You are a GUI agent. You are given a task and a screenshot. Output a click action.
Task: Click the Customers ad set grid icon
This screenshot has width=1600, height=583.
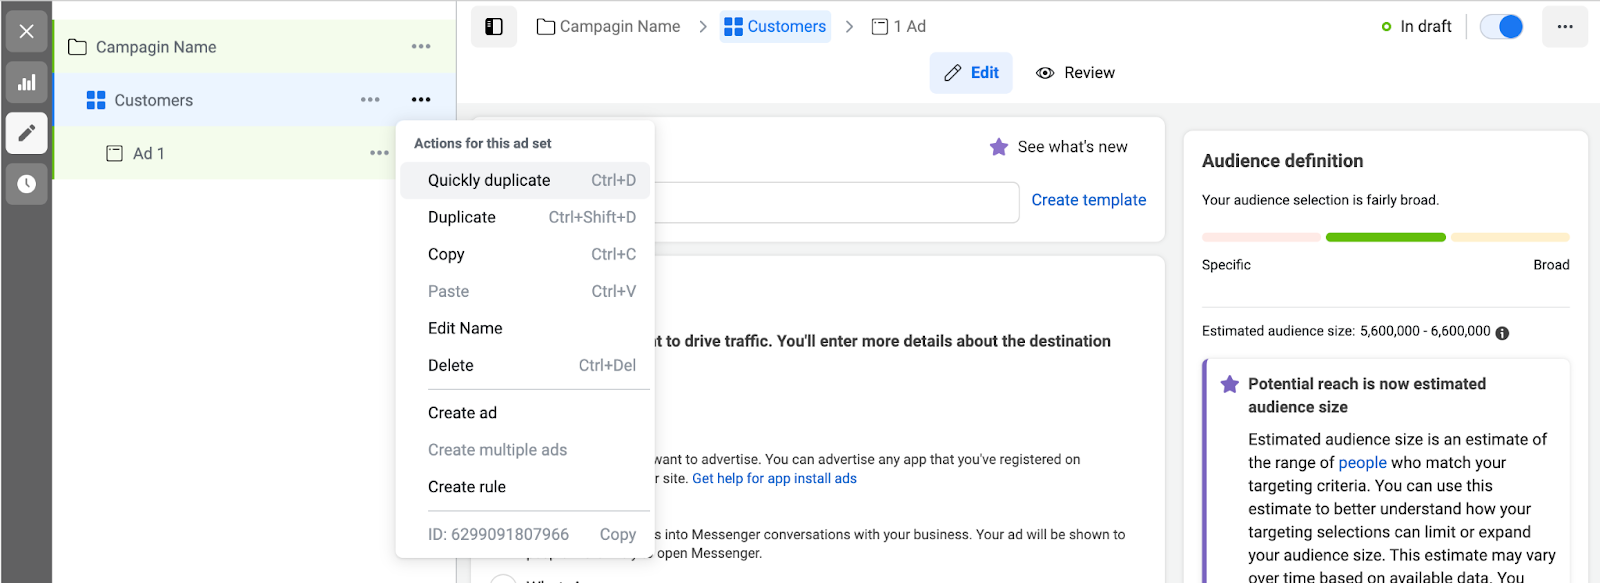coord(96,100)
